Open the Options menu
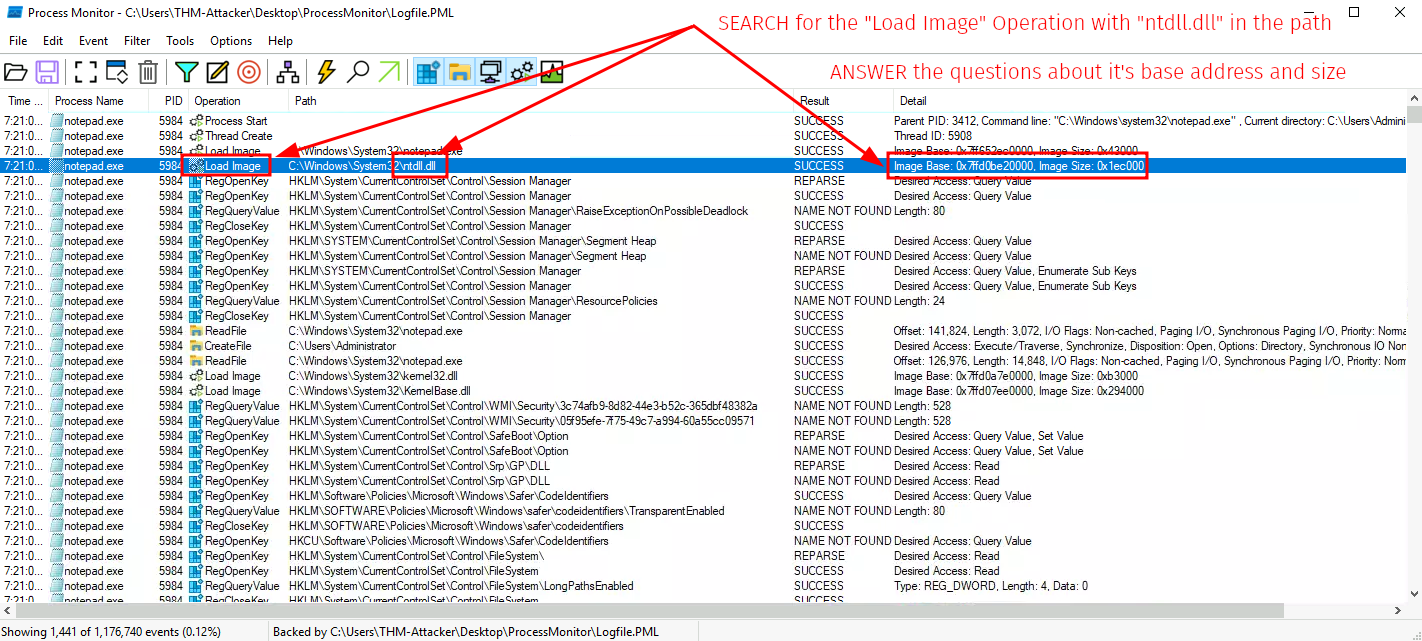This screenshot has height=641, width=1422. [x=231, y=41]
